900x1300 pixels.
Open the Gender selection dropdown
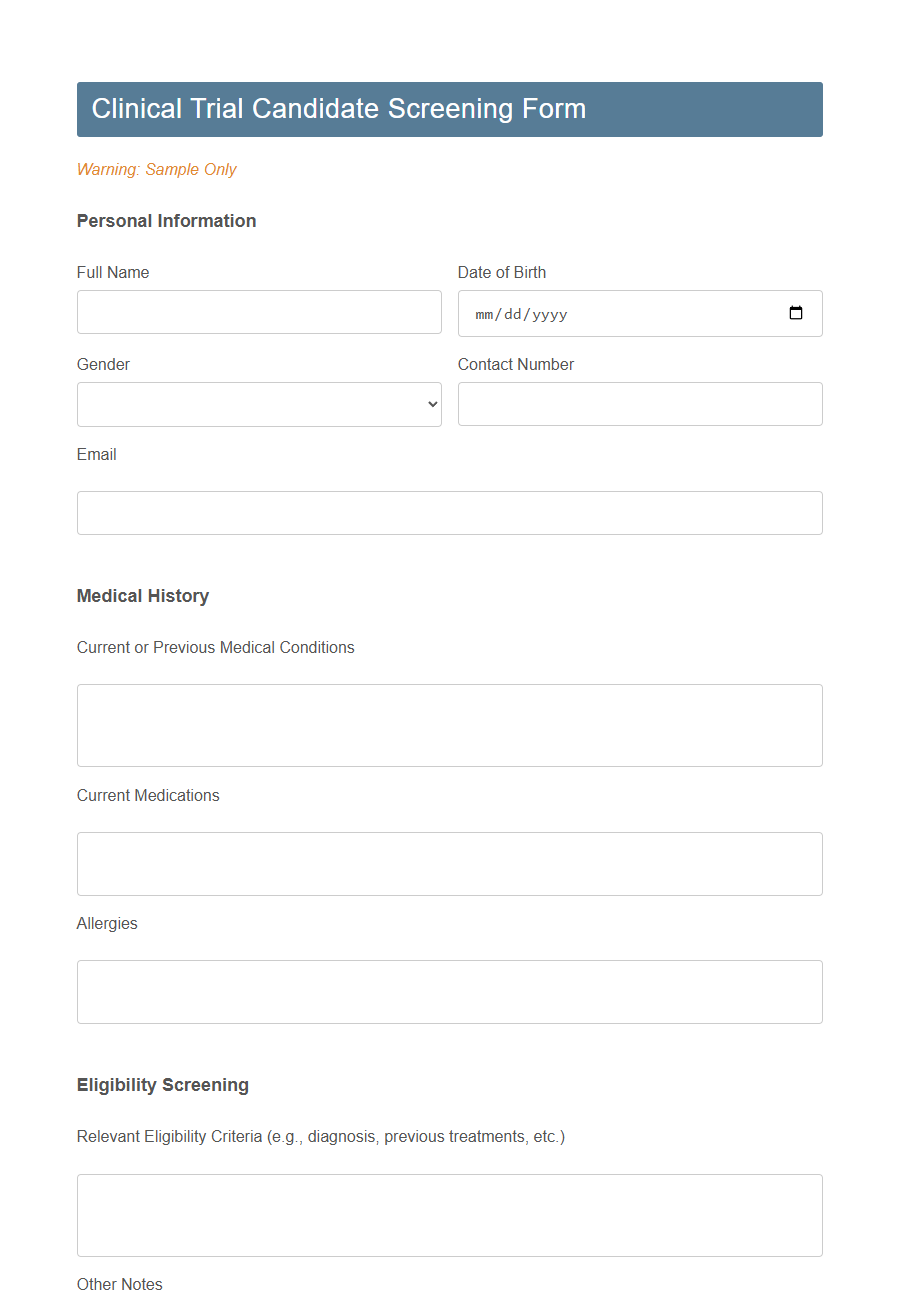pos(259,404)
